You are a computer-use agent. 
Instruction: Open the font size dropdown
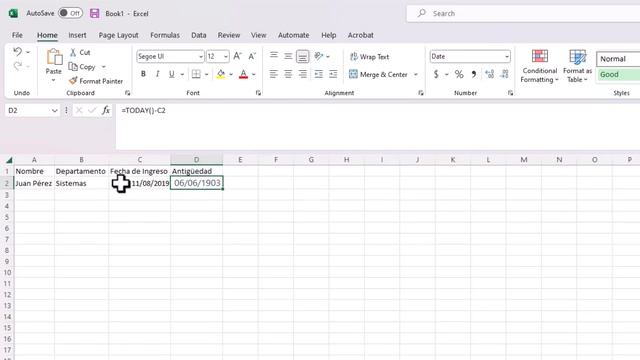[x=226, y=56]
